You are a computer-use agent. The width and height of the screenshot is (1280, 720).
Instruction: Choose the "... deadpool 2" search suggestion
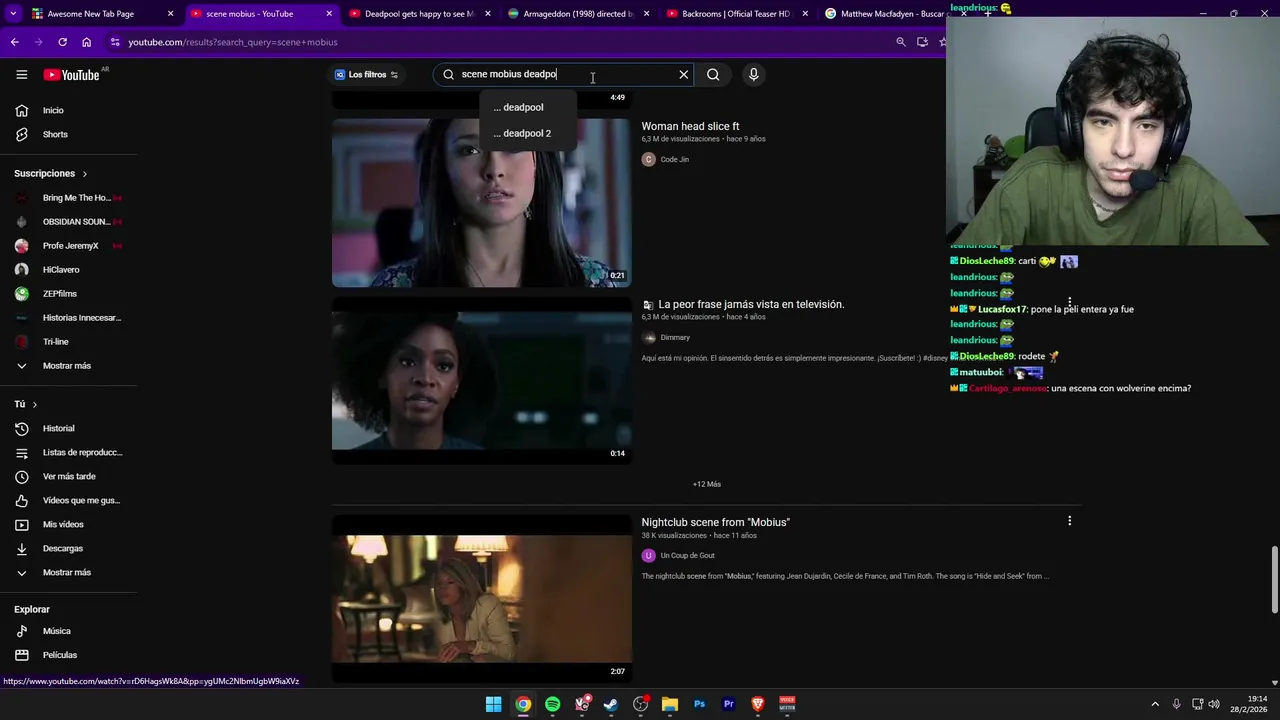pyautogui.click(x=528, y=133)
